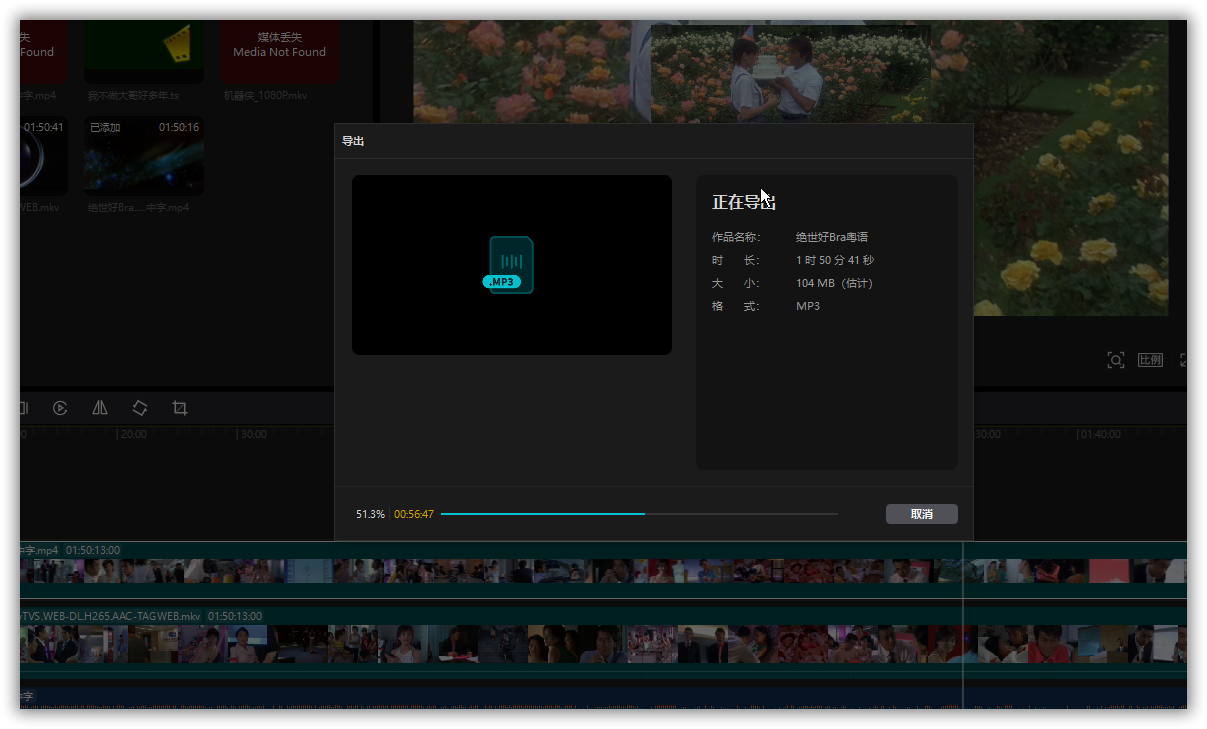Select the 绝世好Bra 中字.mp4 media thumbnail
Viewport: 1207px width, 729px height.
144,157
